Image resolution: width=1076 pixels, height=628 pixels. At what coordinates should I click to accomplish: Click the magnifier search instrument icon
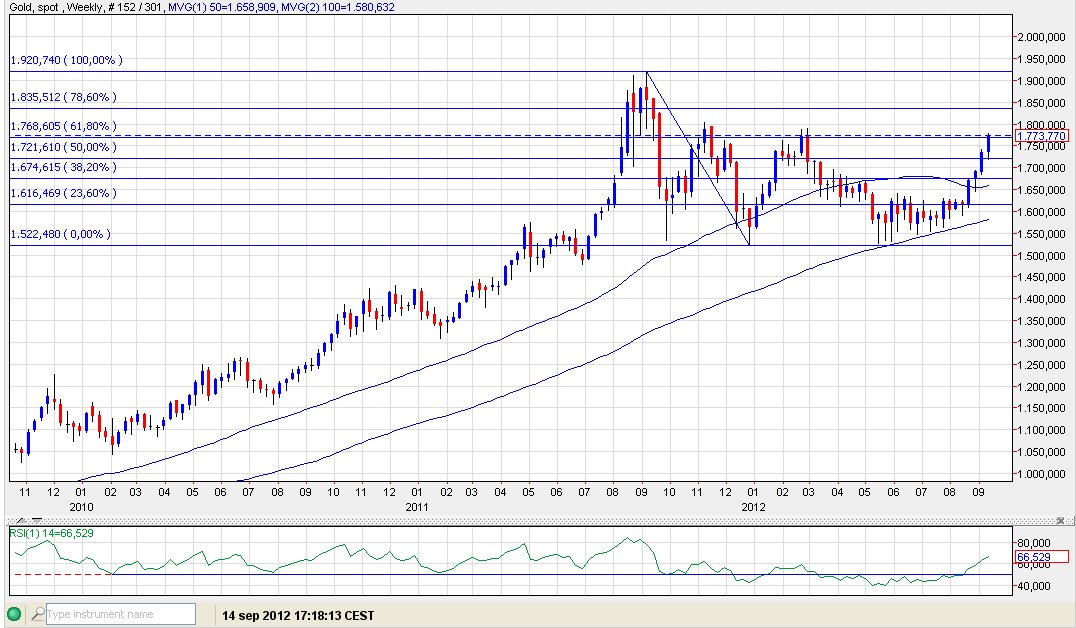pyautogui.click(x=38, y=614)
